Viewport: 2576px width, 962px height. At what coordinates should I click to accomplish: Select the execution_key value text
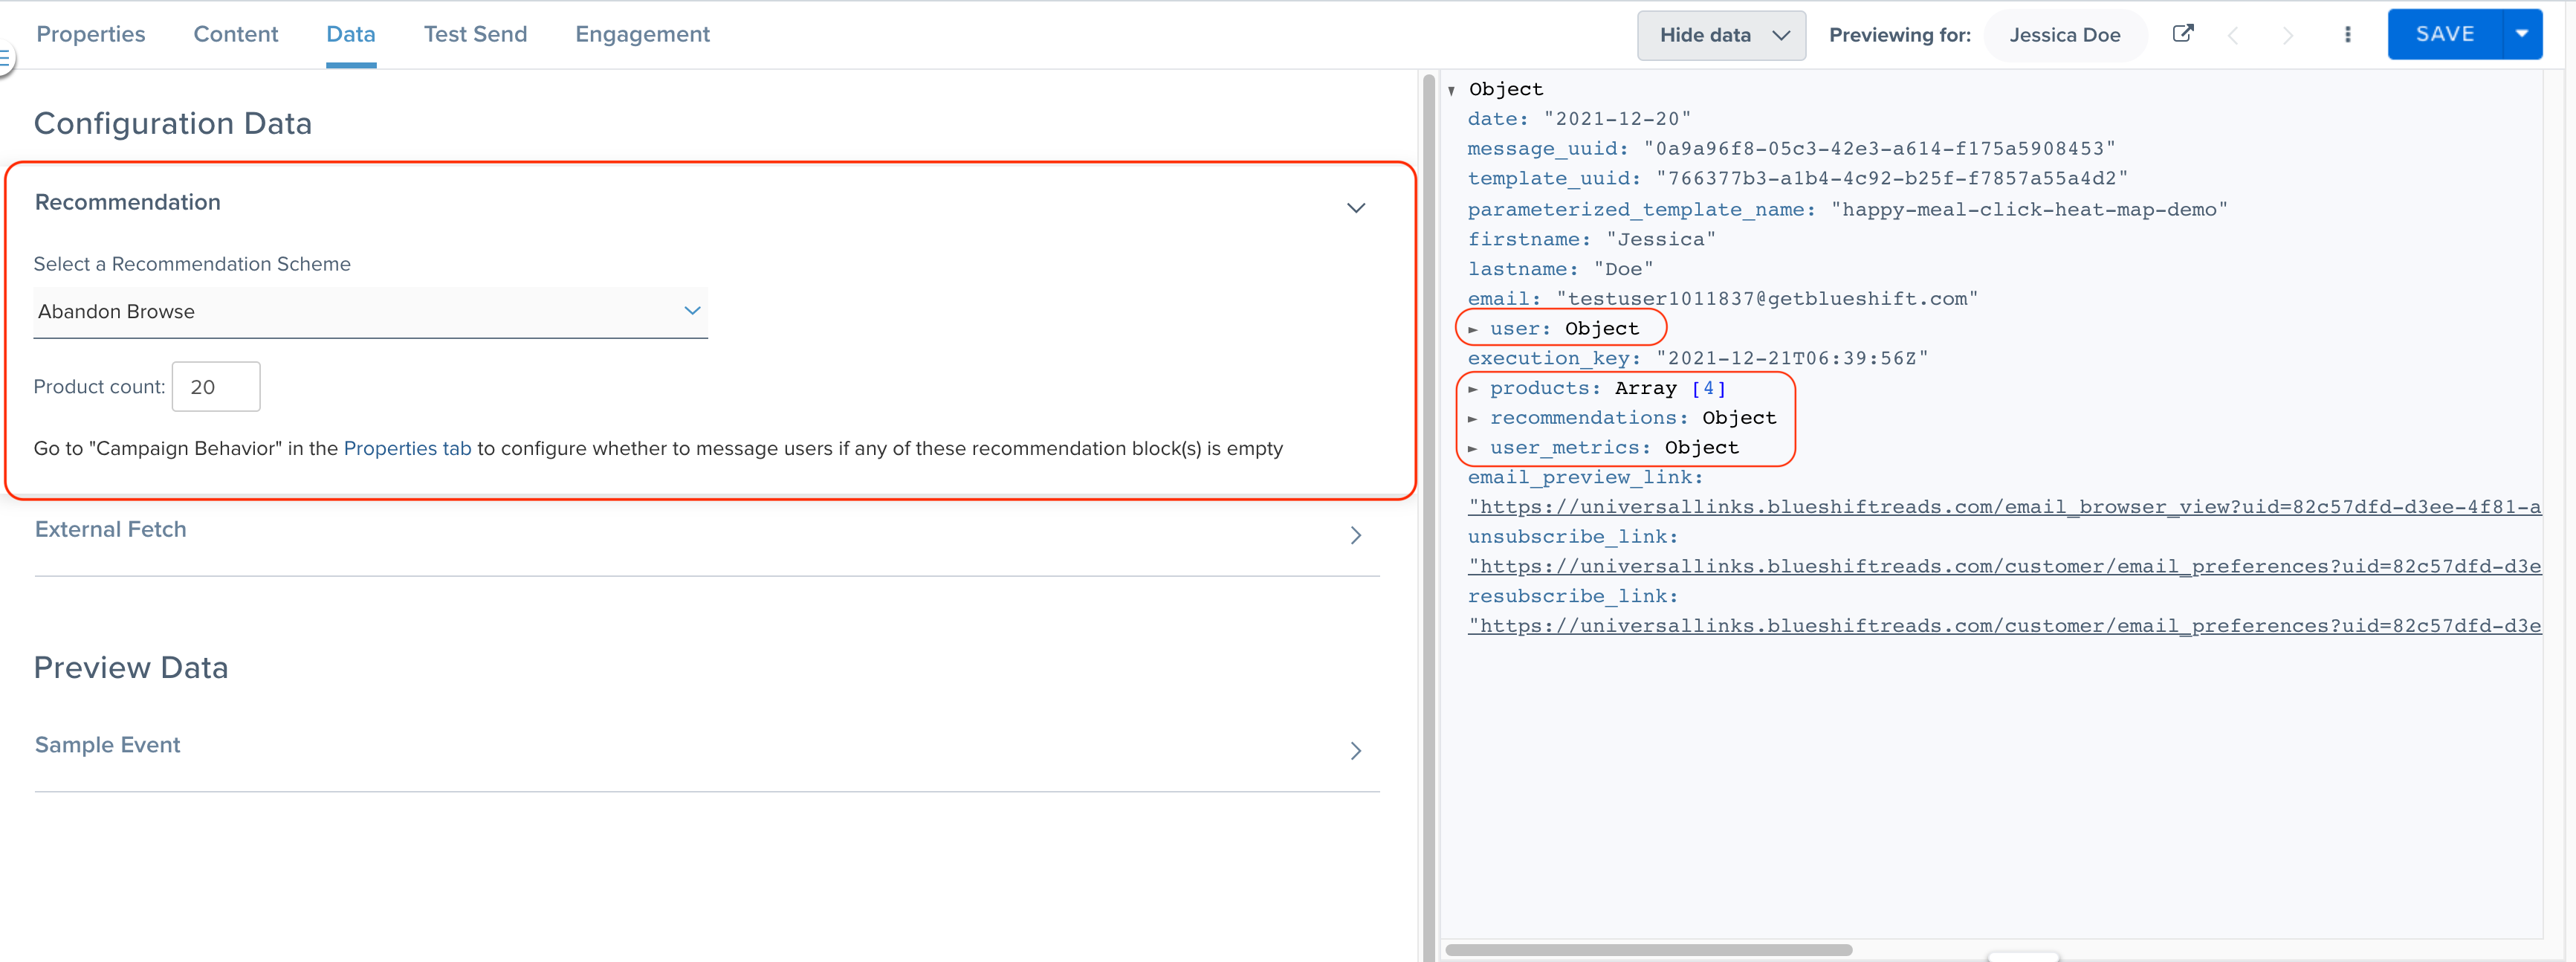(1792, 358)
